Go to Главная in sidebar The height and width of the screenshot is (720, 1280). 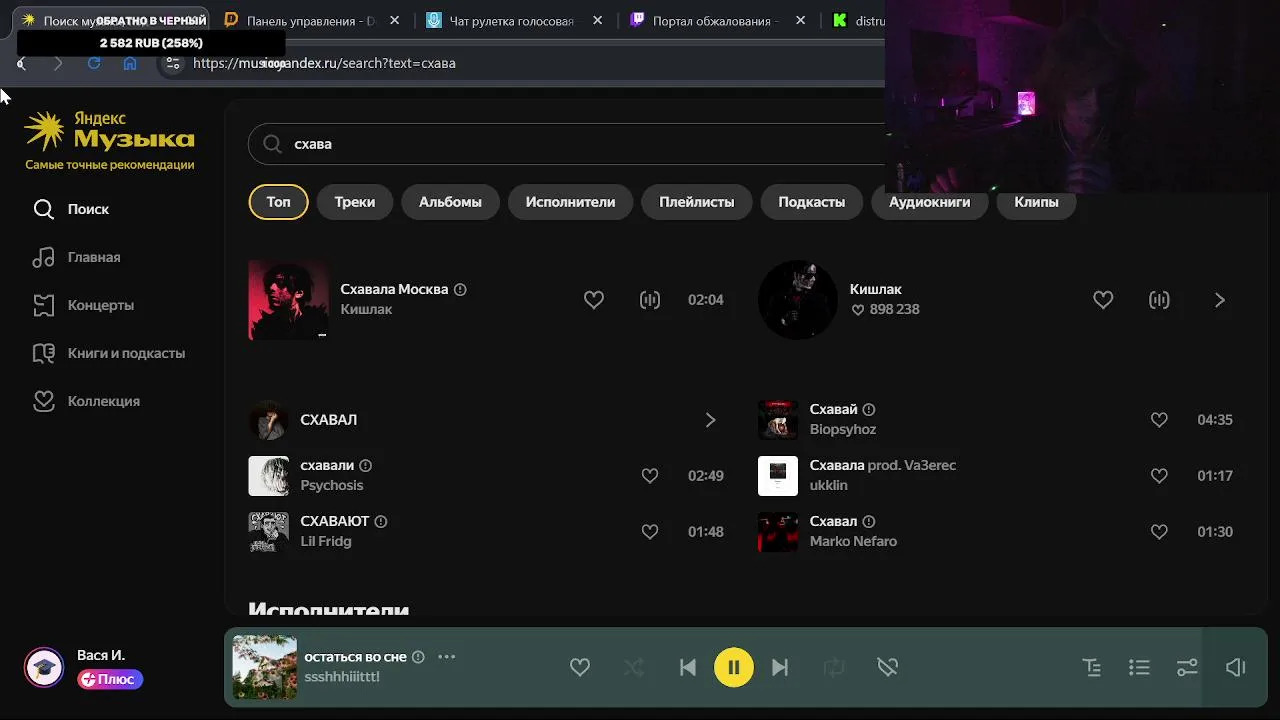click(76, 257)
